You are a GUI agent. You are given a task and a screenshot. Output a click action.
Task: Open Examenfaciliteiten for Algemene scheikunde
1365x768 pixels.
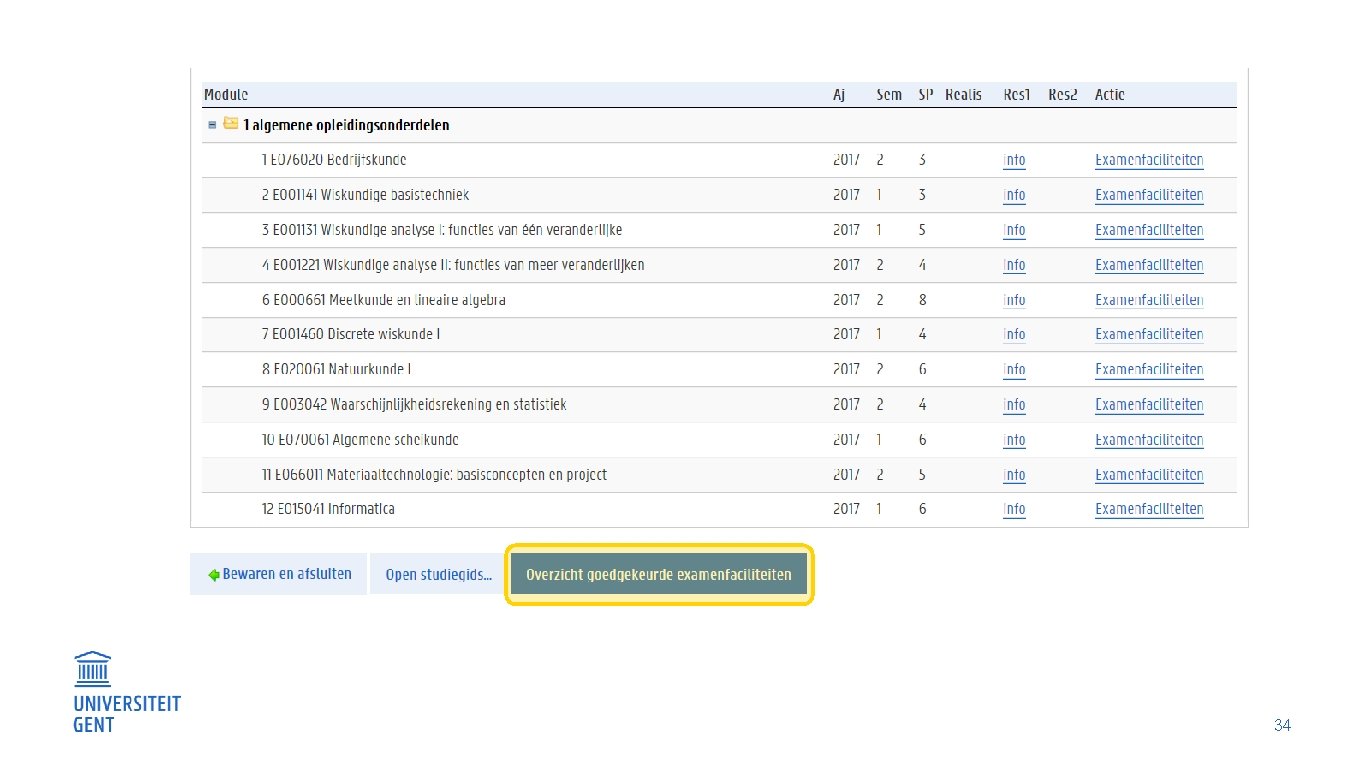point(1149,440)
